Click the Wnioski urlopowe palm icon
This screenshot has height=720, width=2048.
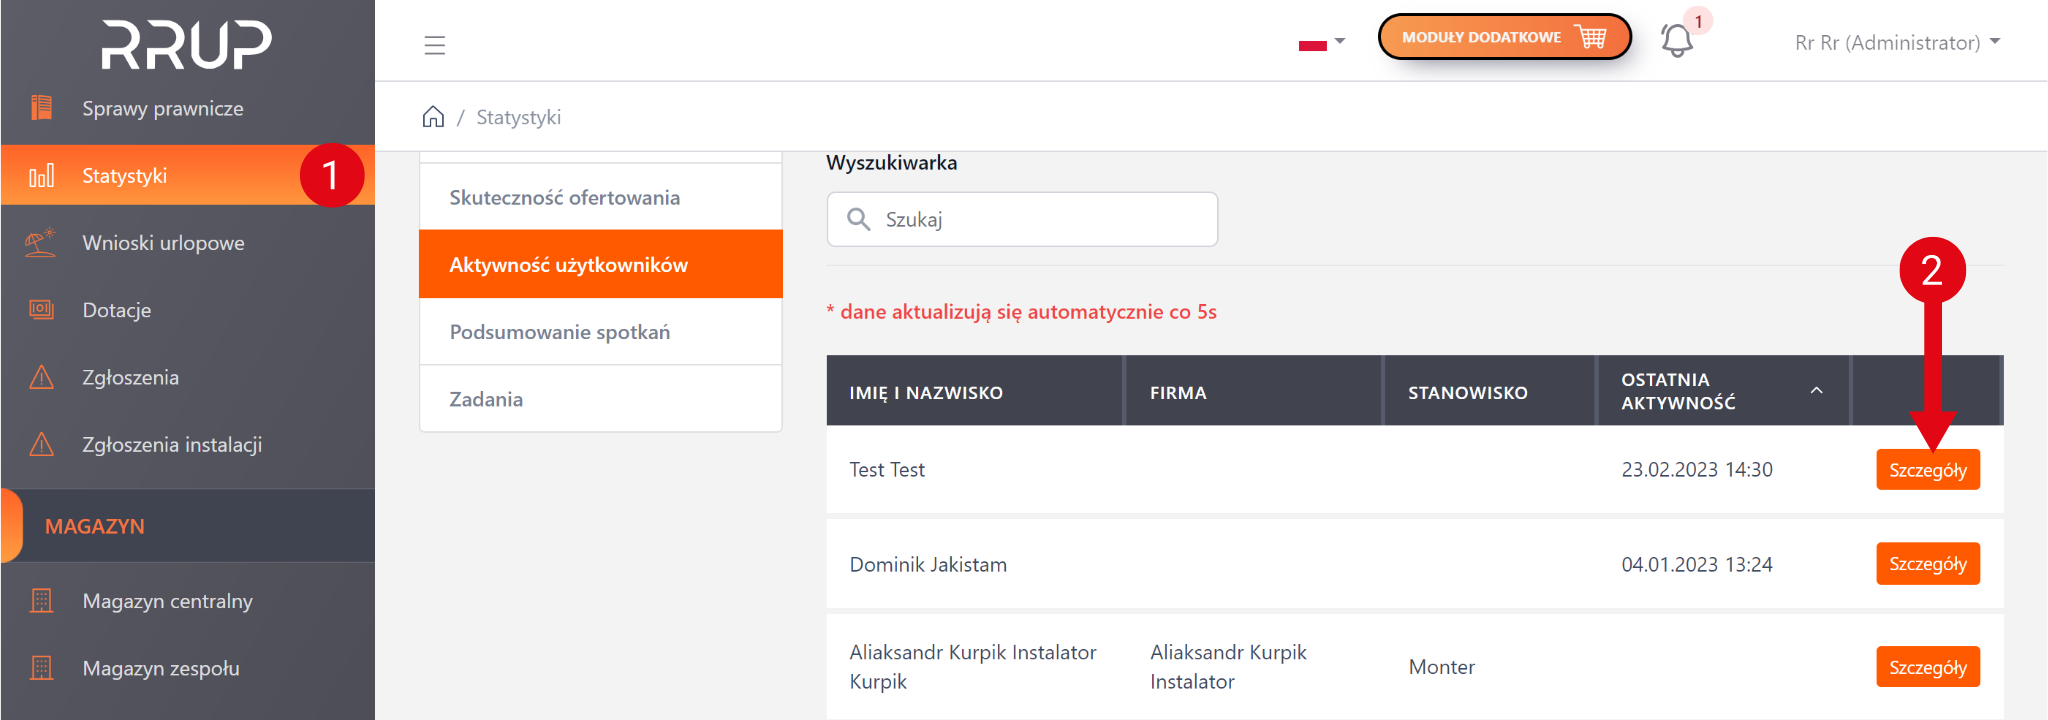click(41, 243)
